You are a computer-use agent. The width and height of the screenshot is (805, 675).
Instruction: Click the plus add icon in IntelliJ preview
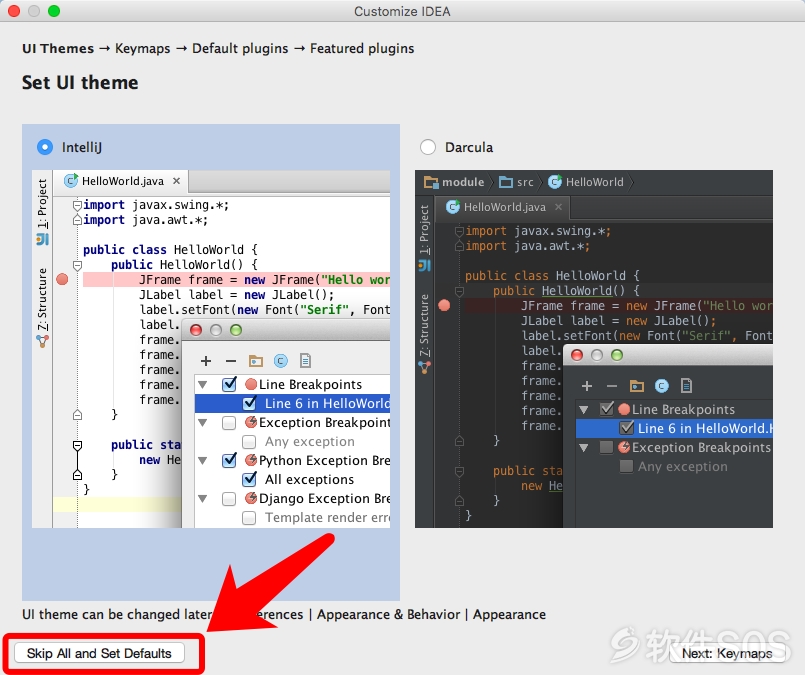click(x=206, y=361)
